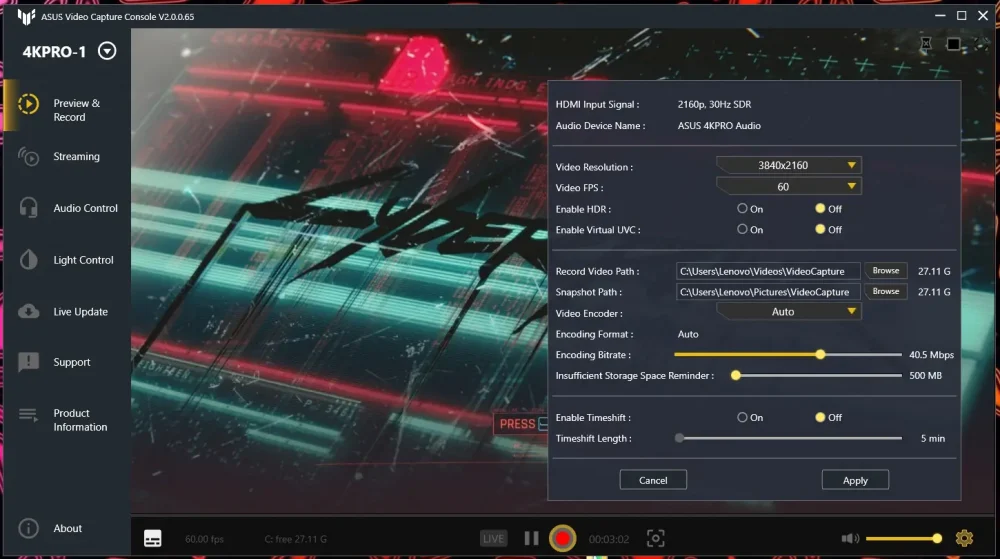The width and height of the screenshot is (1000, 559).
Task: Cancel the settings changes
Action: click(x=653, y=480)
